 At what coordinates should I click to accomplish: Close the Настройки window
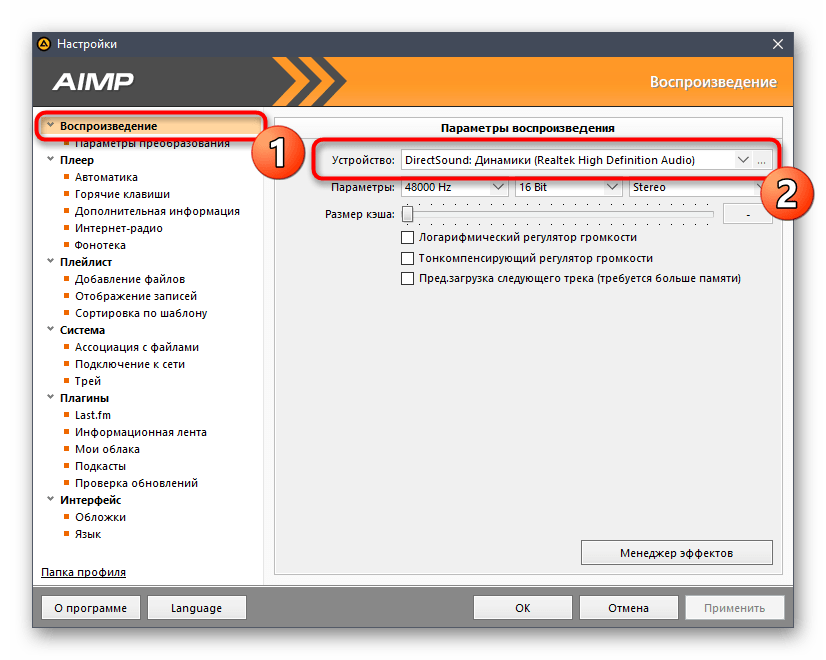(778, 44)
